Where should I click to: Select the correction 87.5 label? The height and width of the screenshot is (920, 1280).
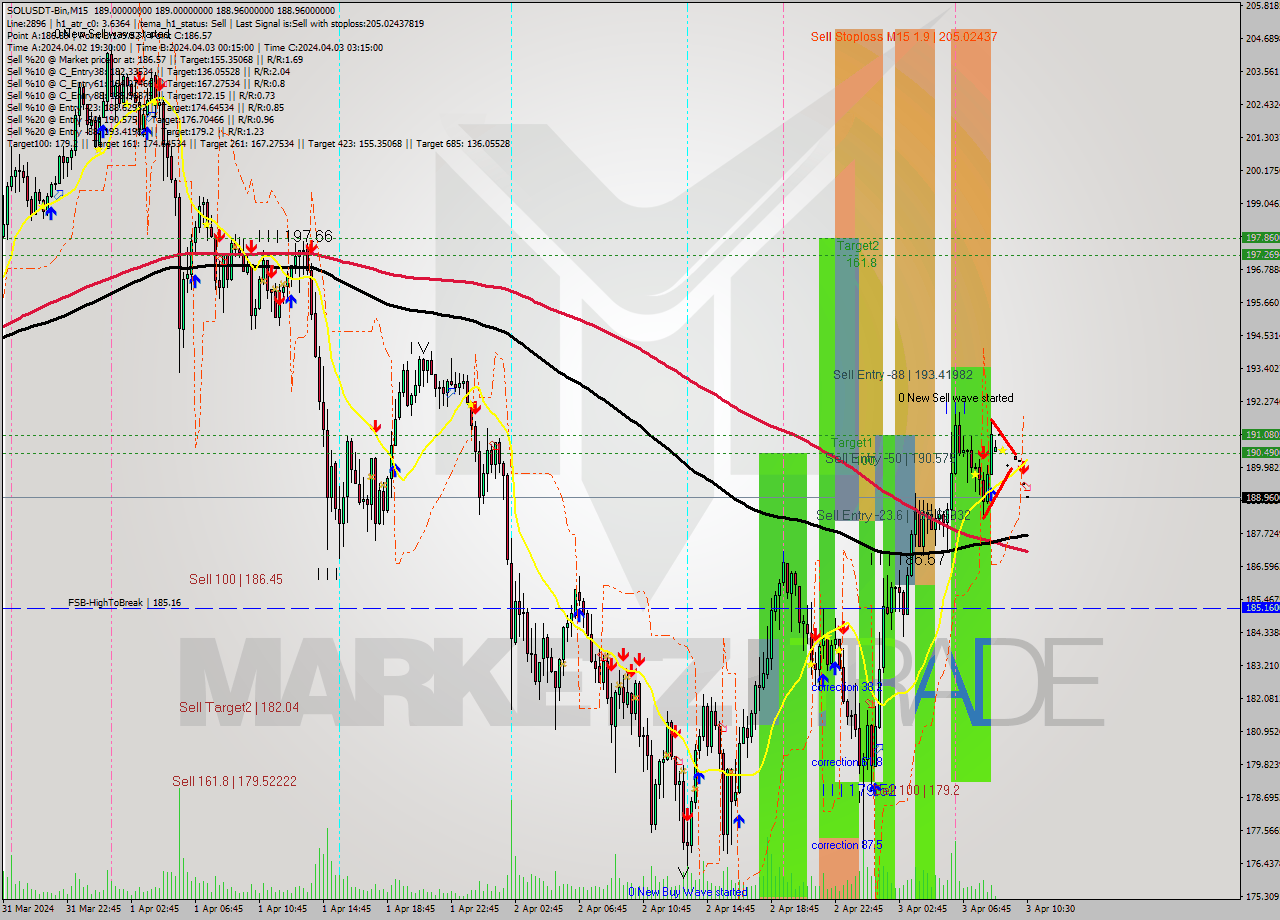click(846, 845)
